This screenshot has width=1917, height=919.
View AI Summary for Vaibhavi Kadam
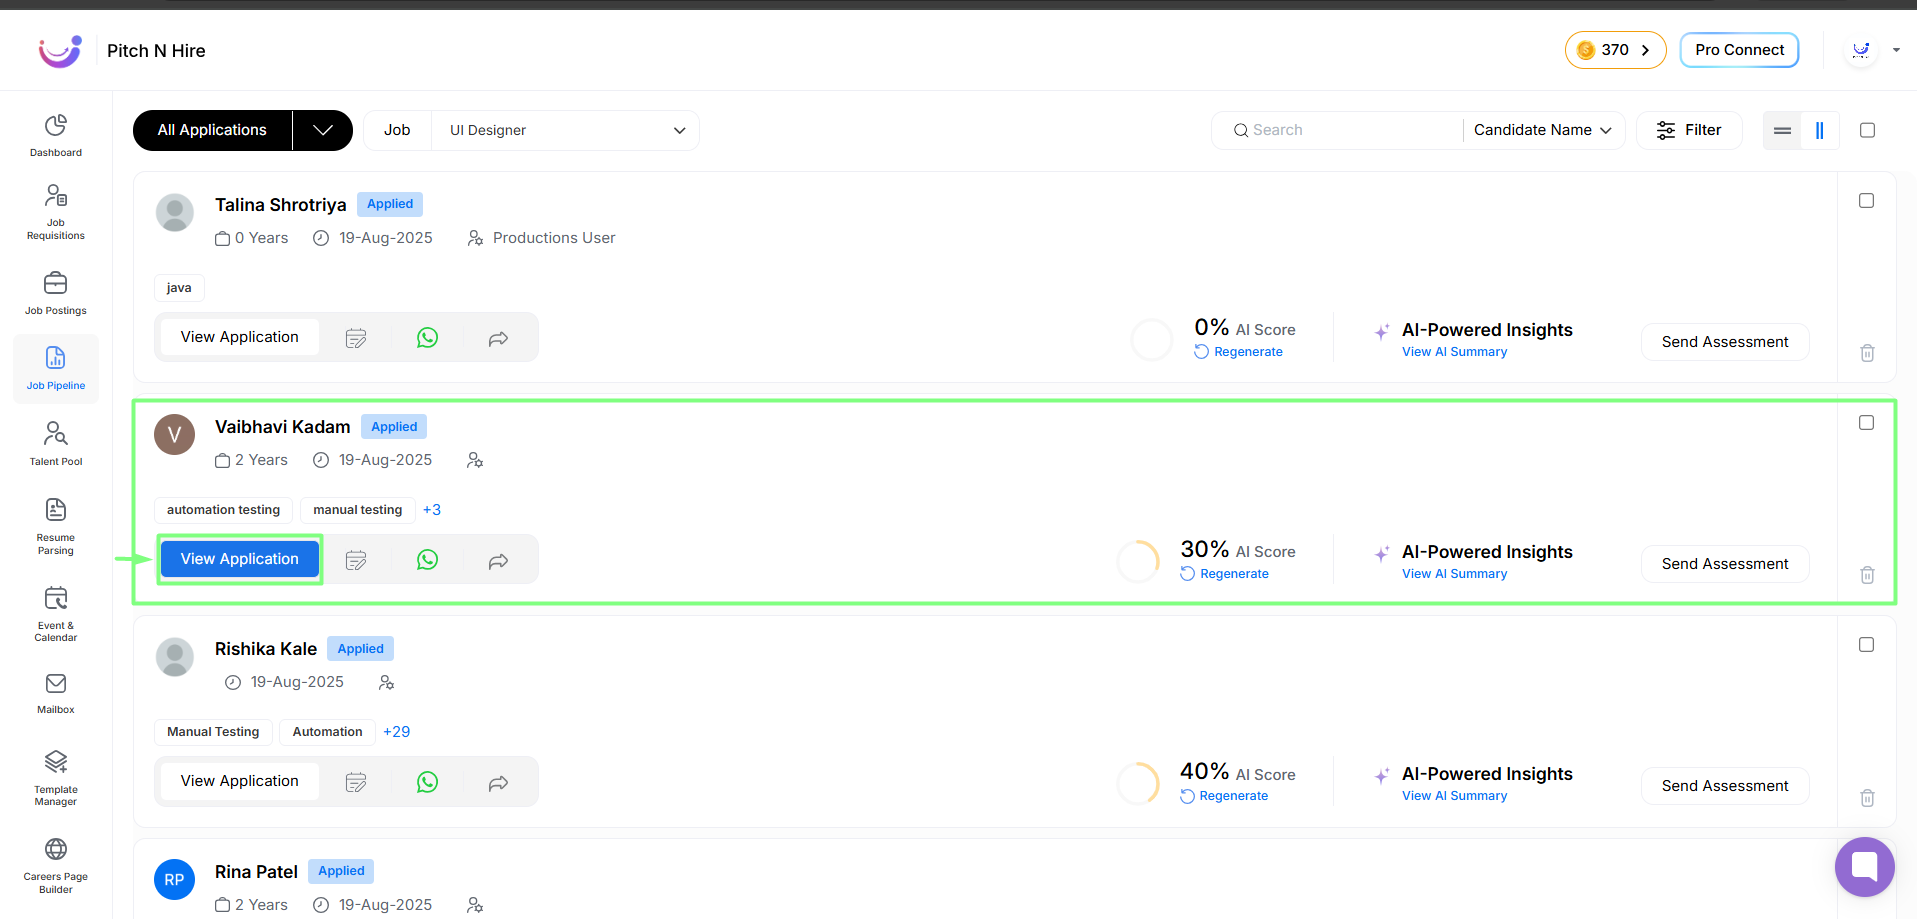click(1454, 574)
